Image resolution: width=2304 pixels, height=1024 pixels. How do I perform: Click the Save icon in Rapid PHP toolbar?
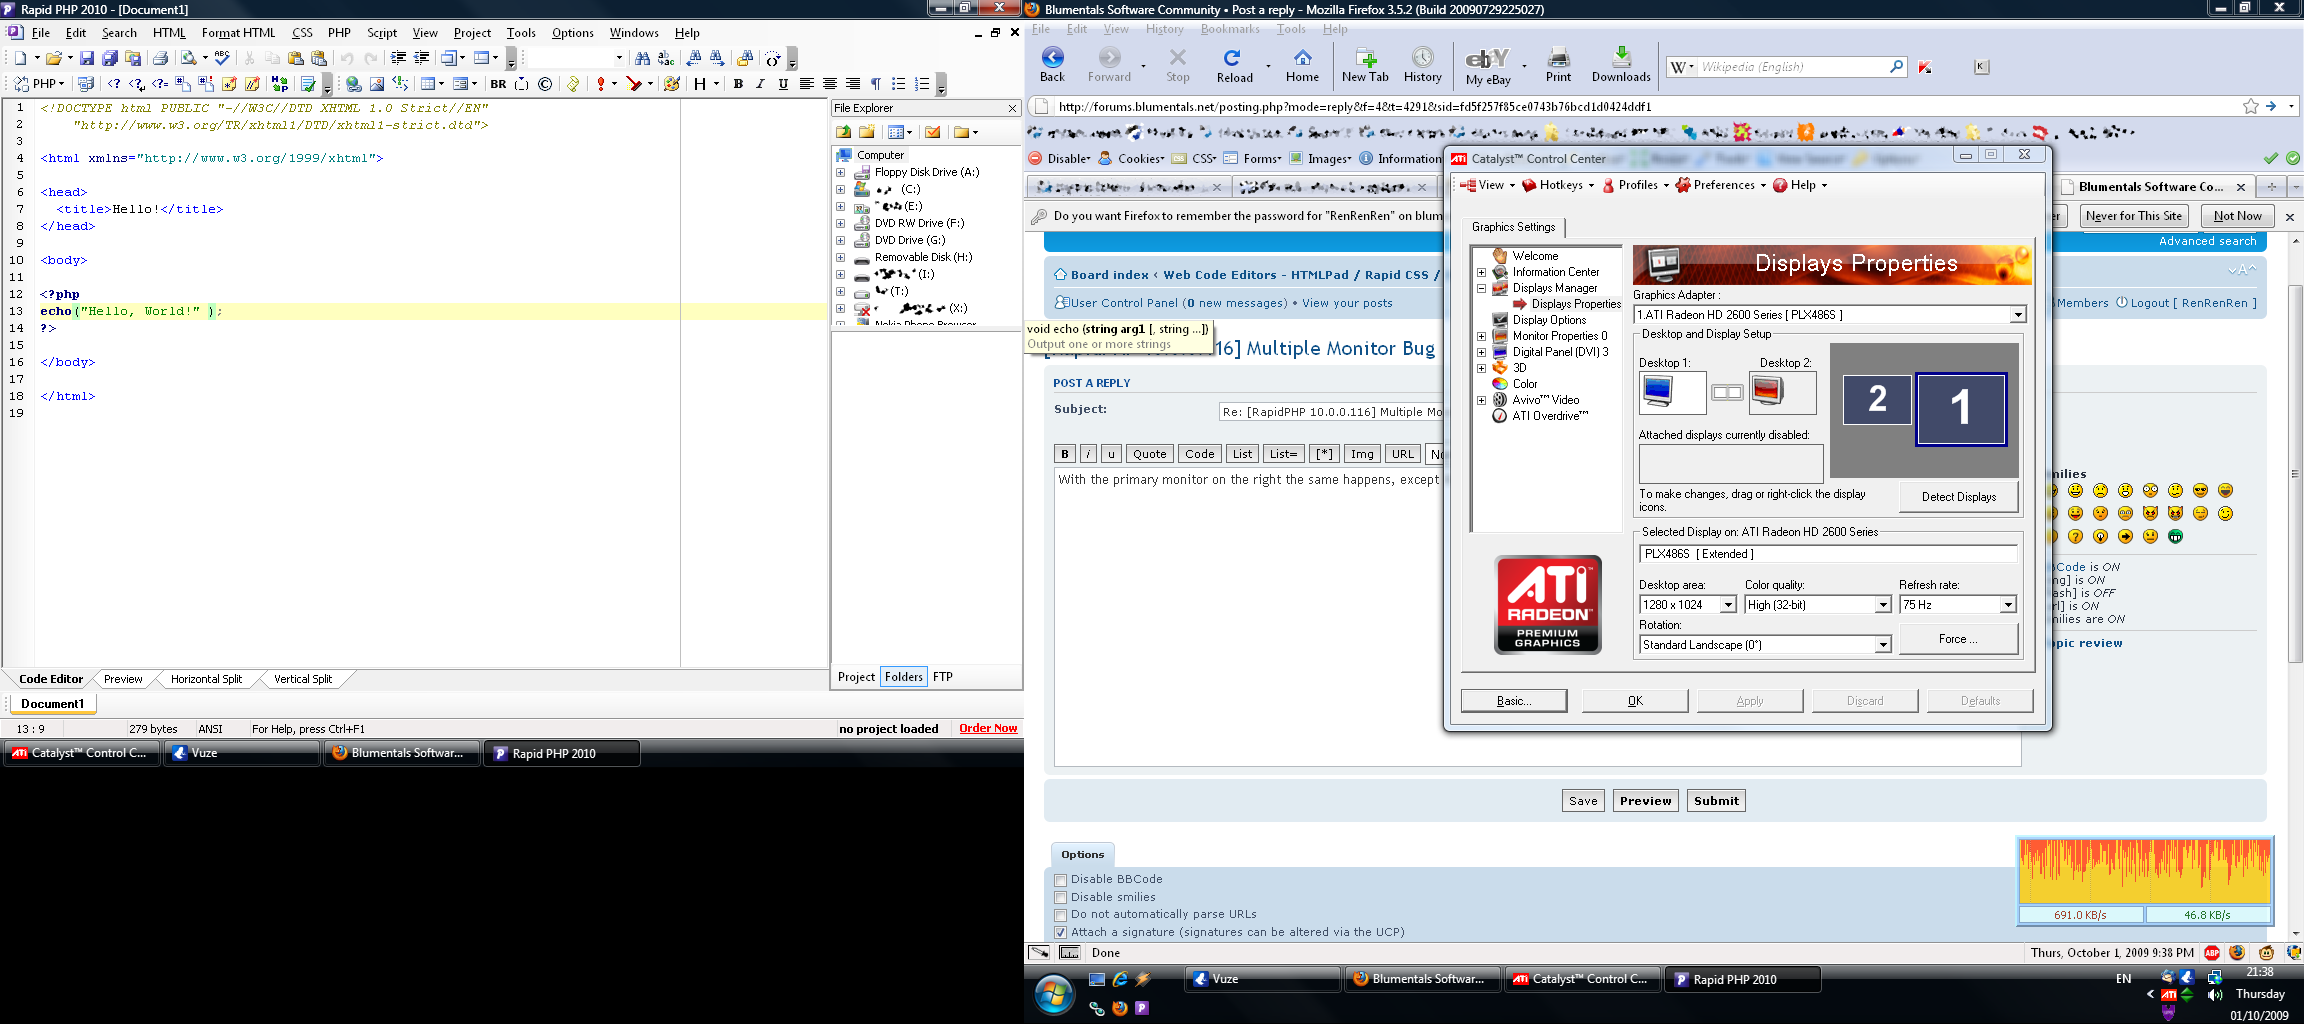(x=86, y=58)
